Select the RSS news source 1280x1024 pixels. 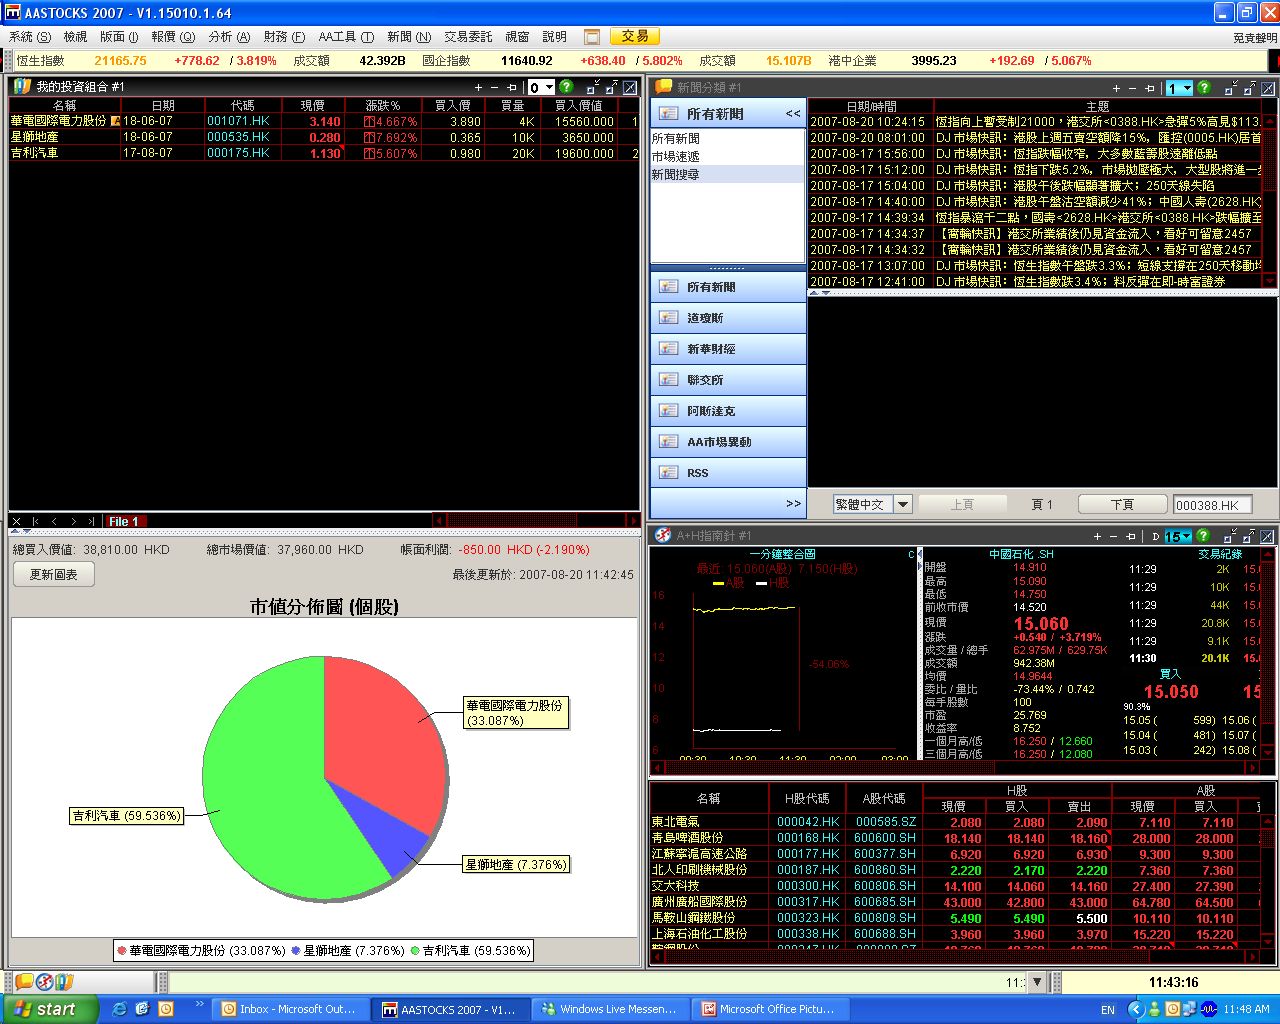pyautogui.click(x=728, y=473)
